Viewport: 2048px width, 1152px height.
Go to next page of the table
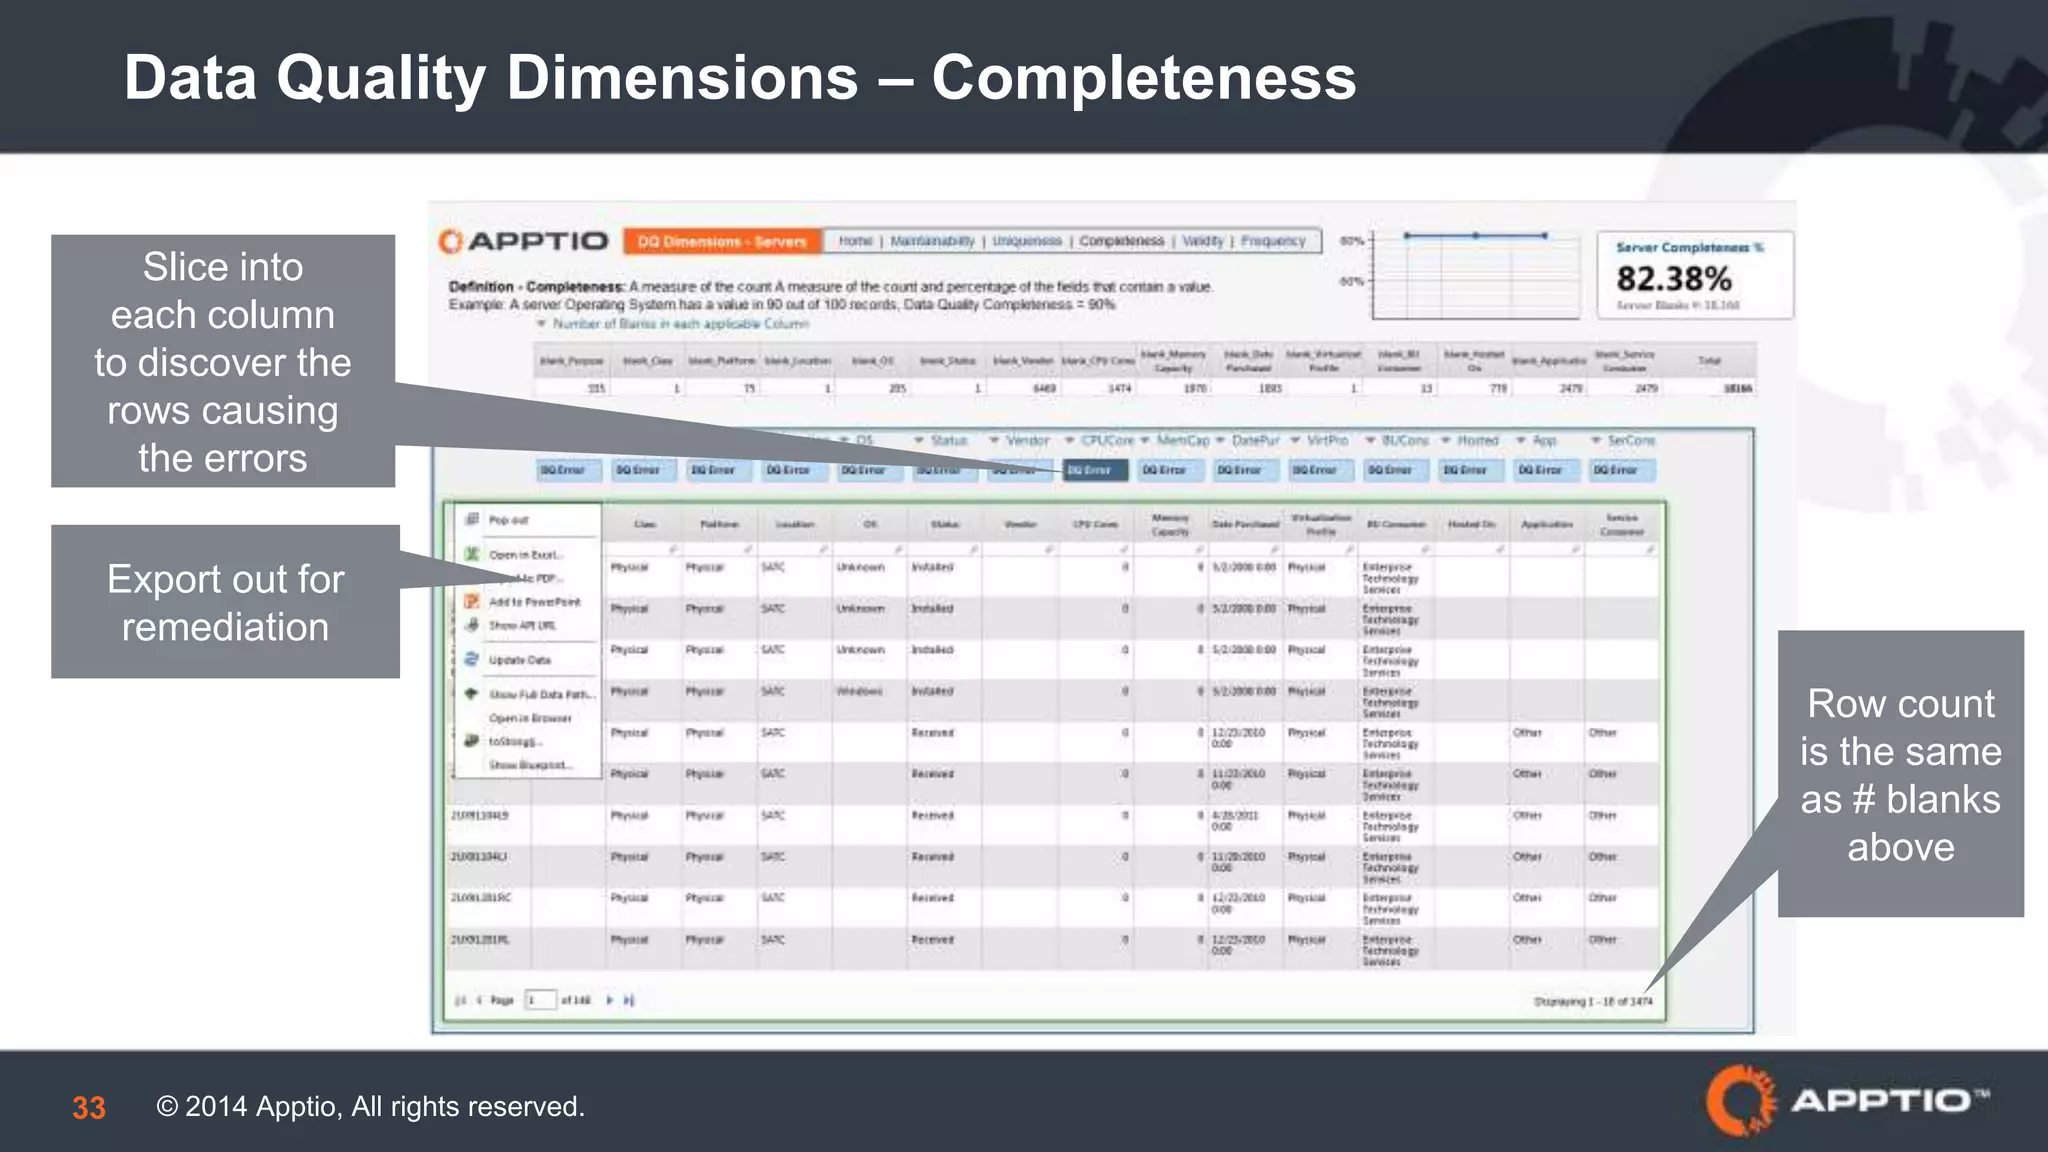point(609,1000)
